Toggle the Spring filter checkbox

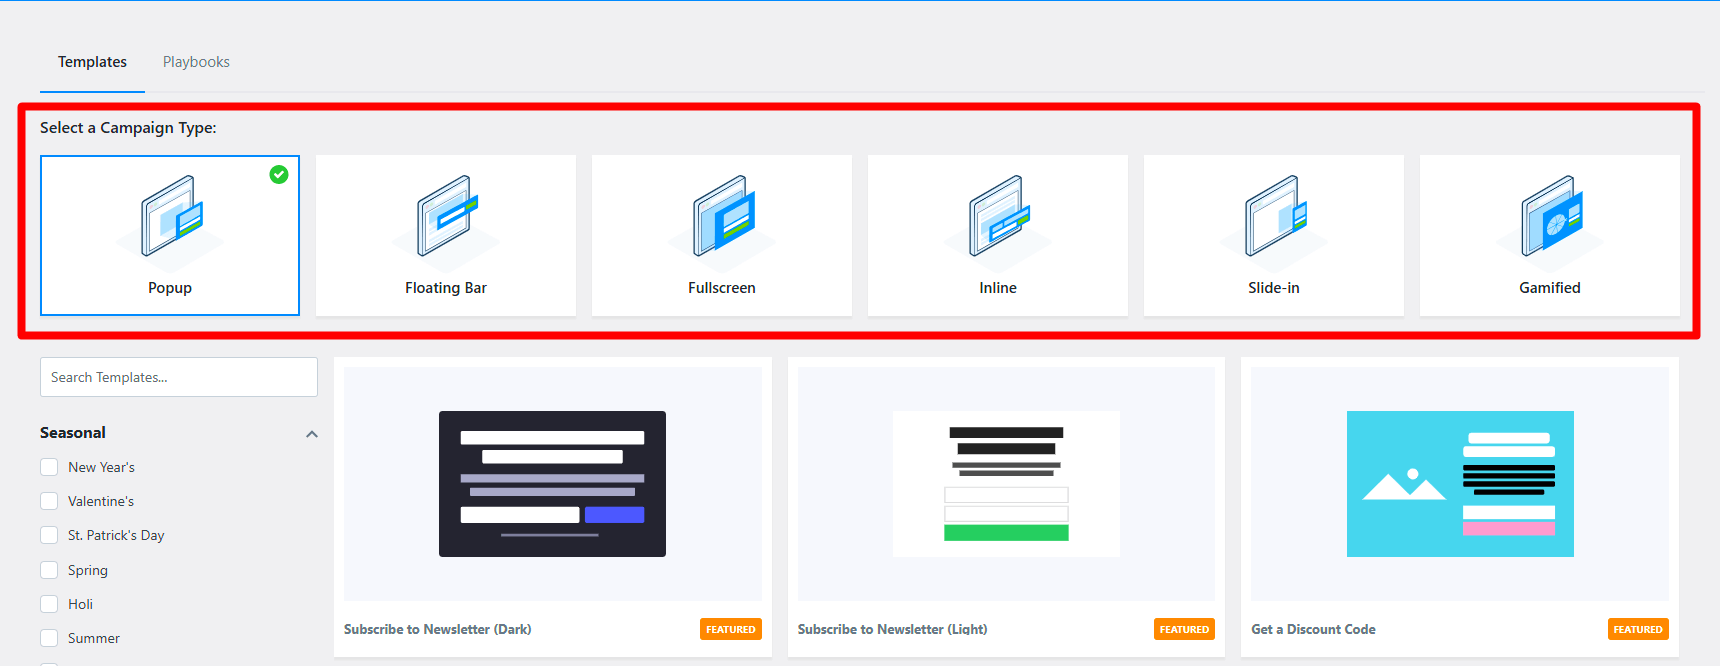pos(49,570)
